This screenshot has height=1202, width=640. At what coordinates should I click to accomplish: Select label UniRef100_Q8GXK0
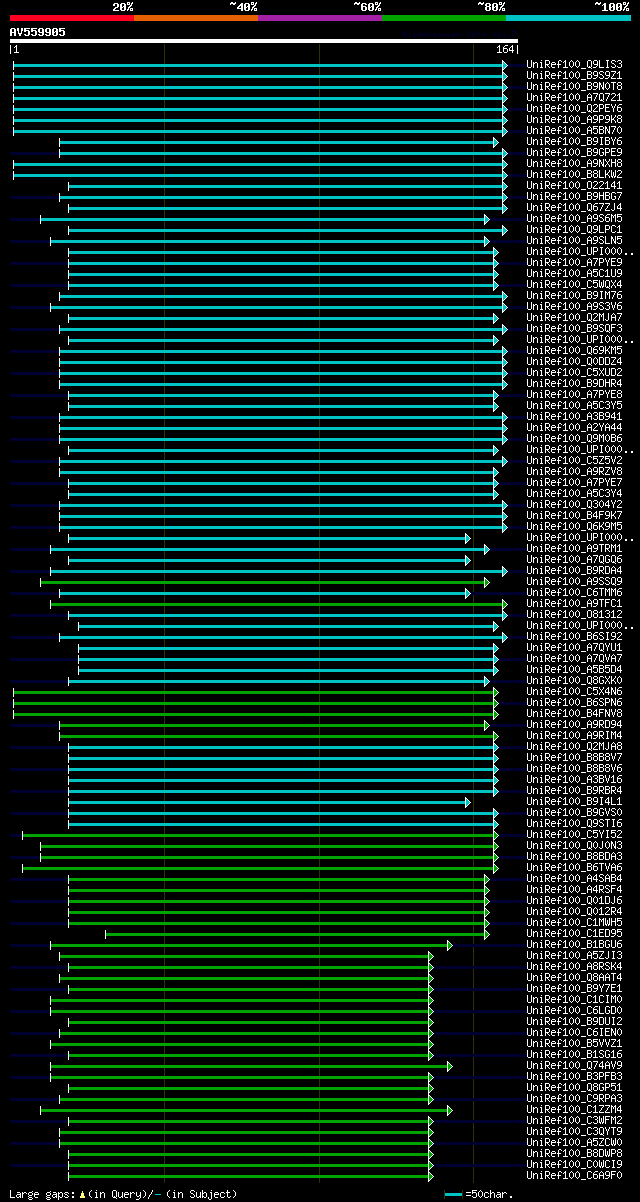click(575, 681)
